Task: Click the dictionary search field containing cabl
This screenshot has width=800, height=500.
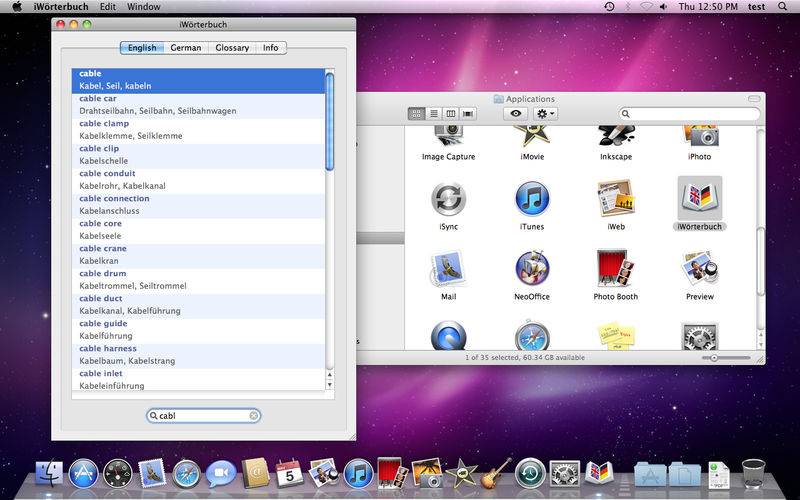Action: [x=203, y=416]
